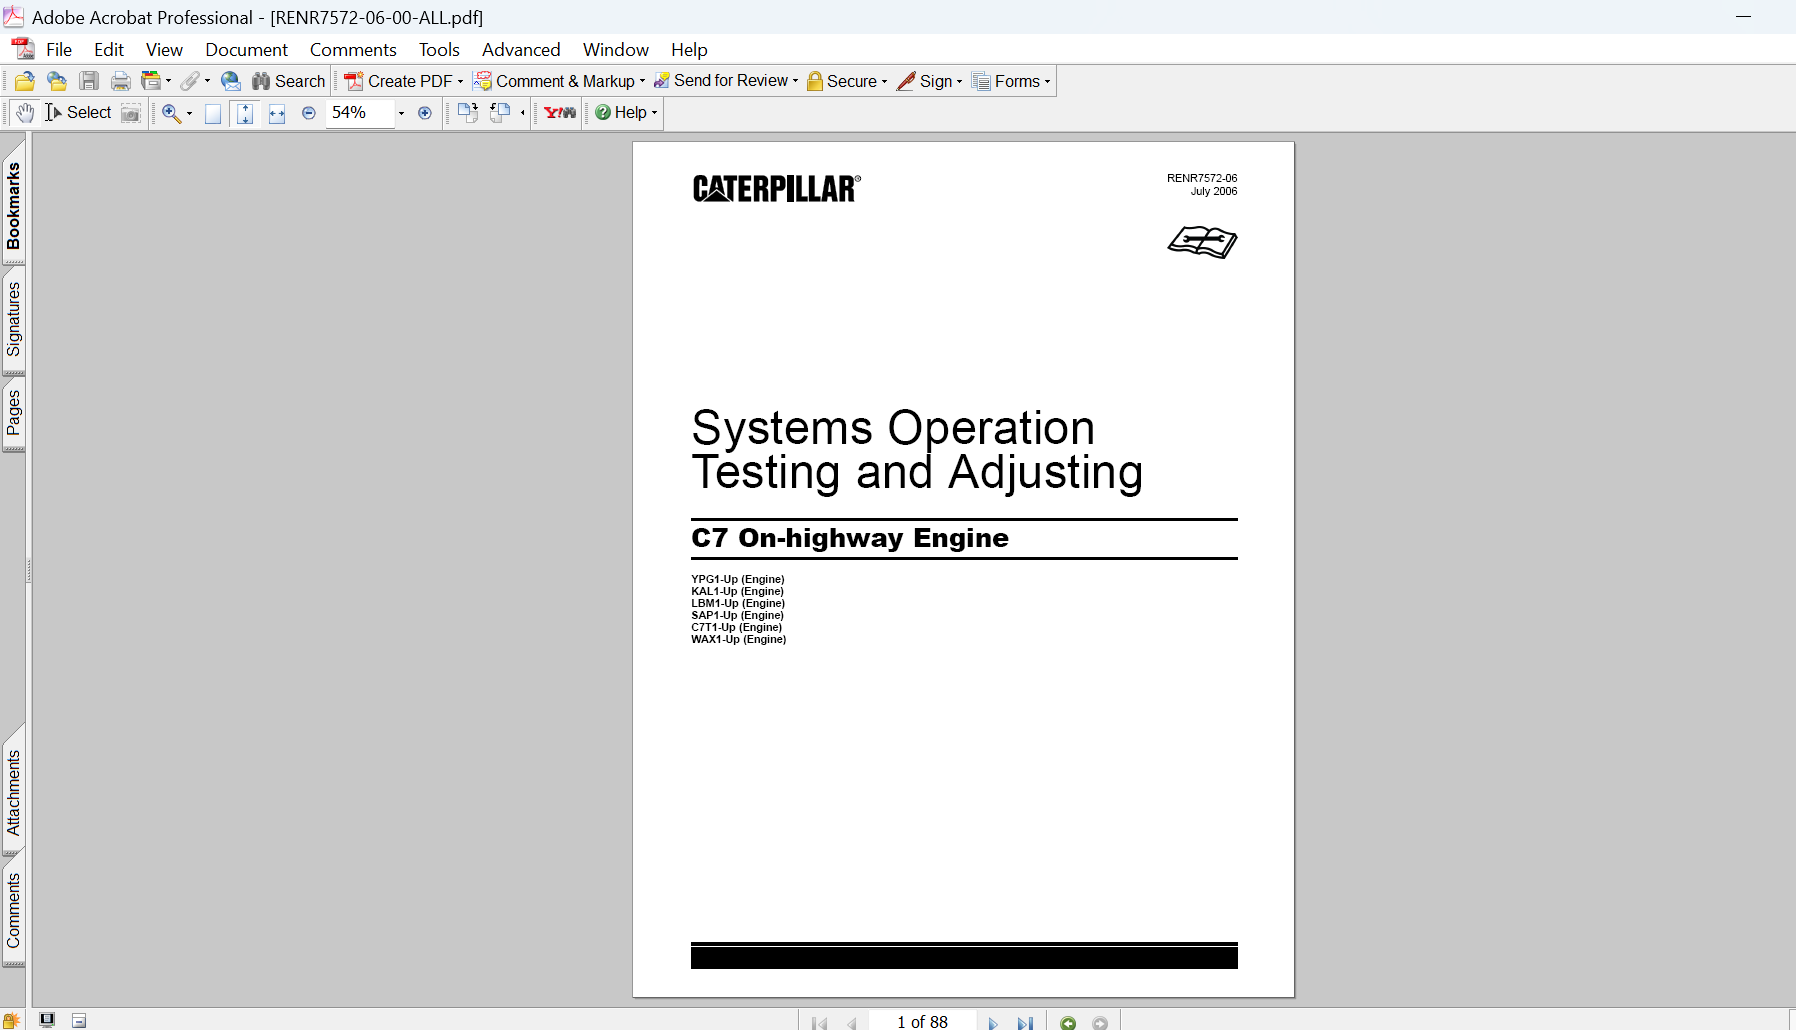Image resolution: width=1796 pixels, height=1030 pixels.
Task: Set Actual Size page view
Action: tap(213, 113)
